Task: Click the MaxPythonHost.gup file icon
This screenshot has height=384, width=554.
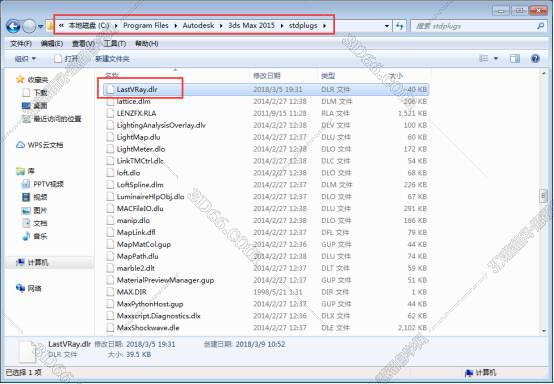Action: click(x=110, y=304)
